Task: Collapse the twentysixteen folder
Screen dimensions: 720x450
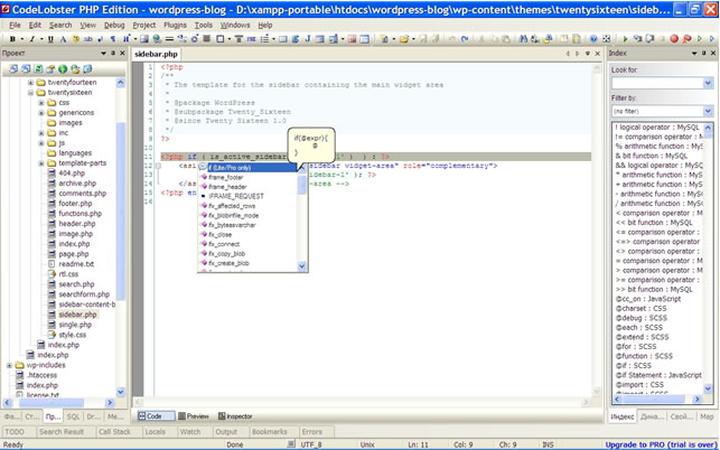Action: [x=31, y=93]
